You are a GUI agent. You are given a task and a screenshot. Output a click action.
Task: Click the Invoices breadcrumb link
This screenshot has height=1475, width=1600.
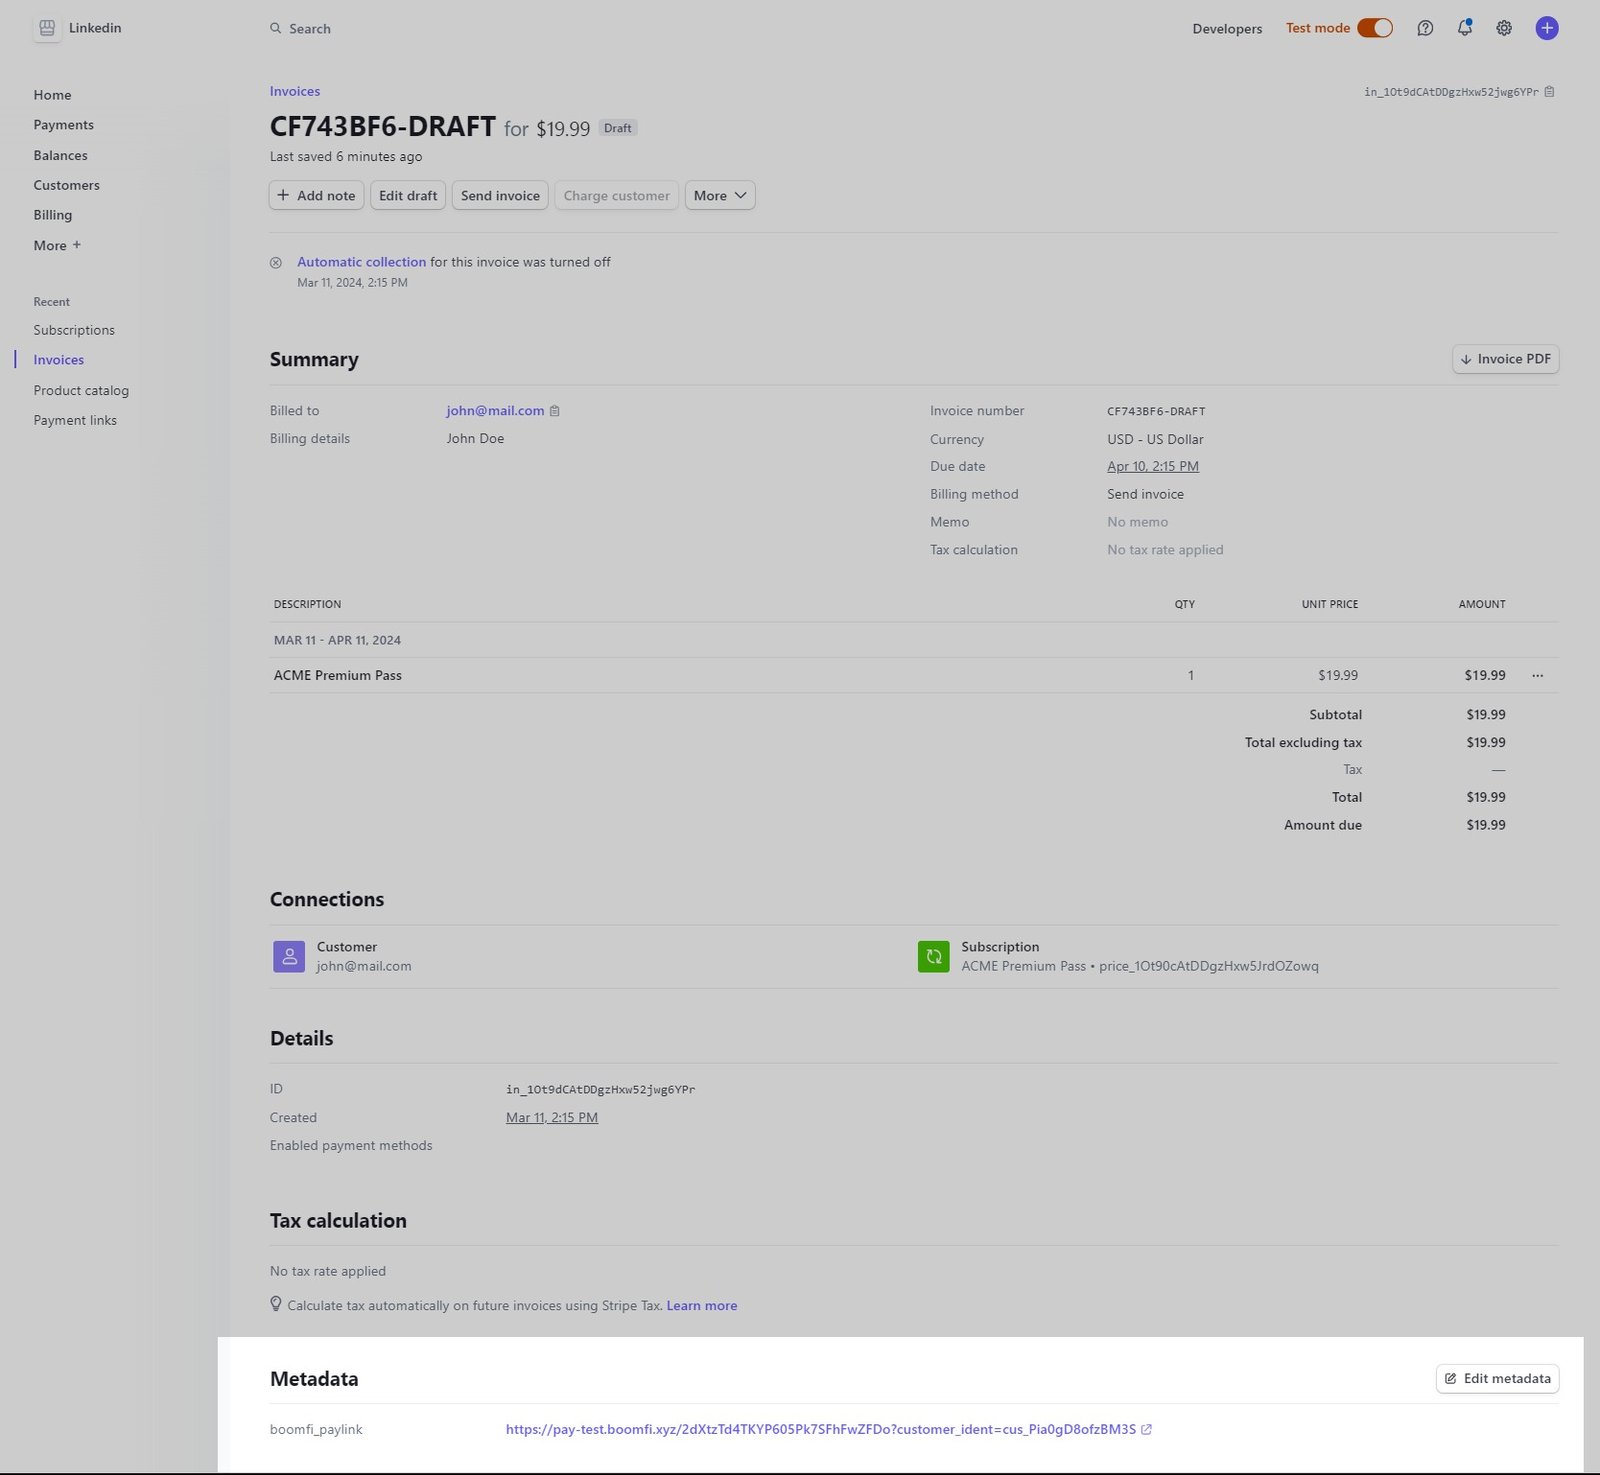click(295, 91)
